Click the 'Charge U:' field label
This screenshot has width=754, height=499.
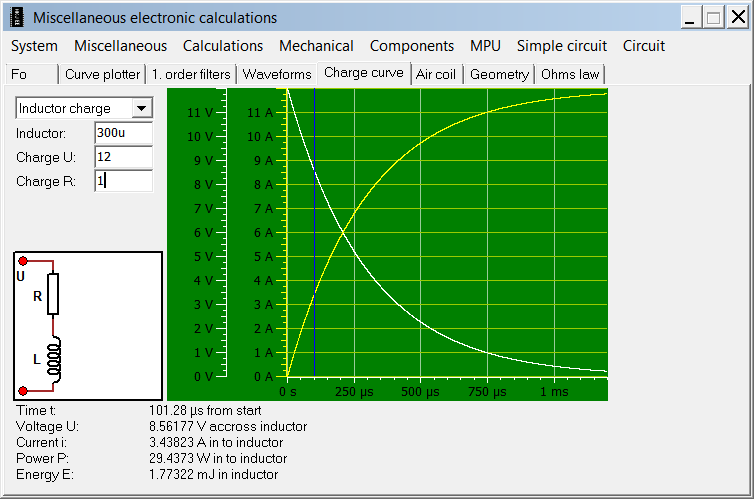point(46,157)
